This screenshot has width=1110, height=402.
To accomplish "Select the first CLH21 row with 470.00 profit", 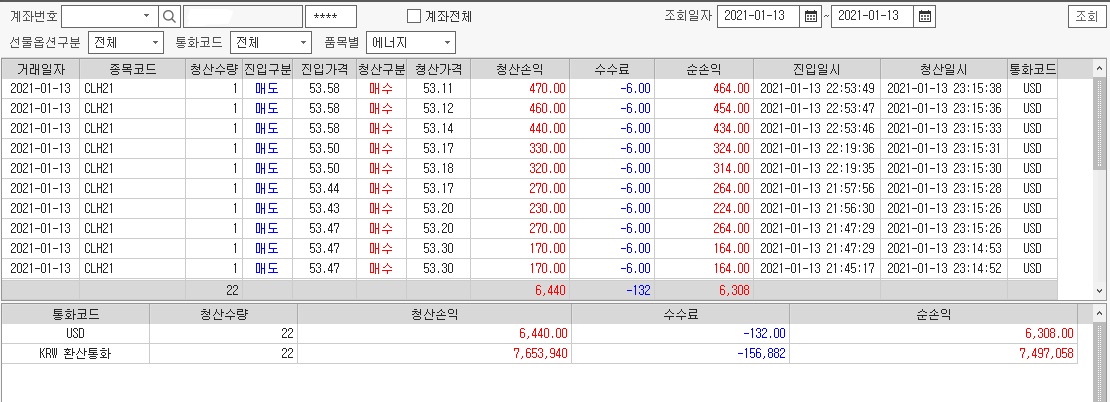I will [x=529, y=88].
